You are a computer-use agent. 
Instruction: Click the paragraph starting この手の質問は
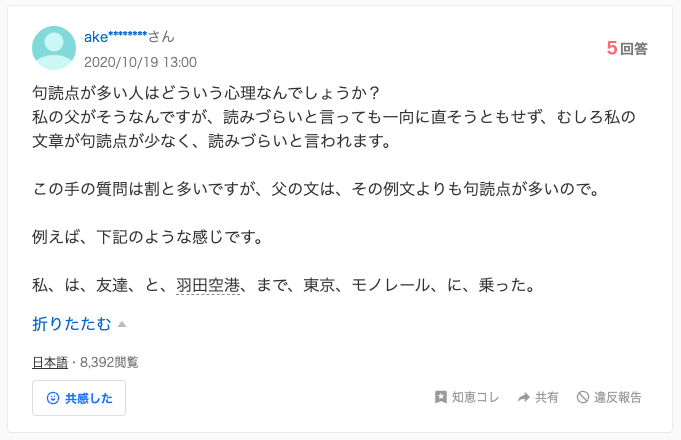tap(315, 189)
